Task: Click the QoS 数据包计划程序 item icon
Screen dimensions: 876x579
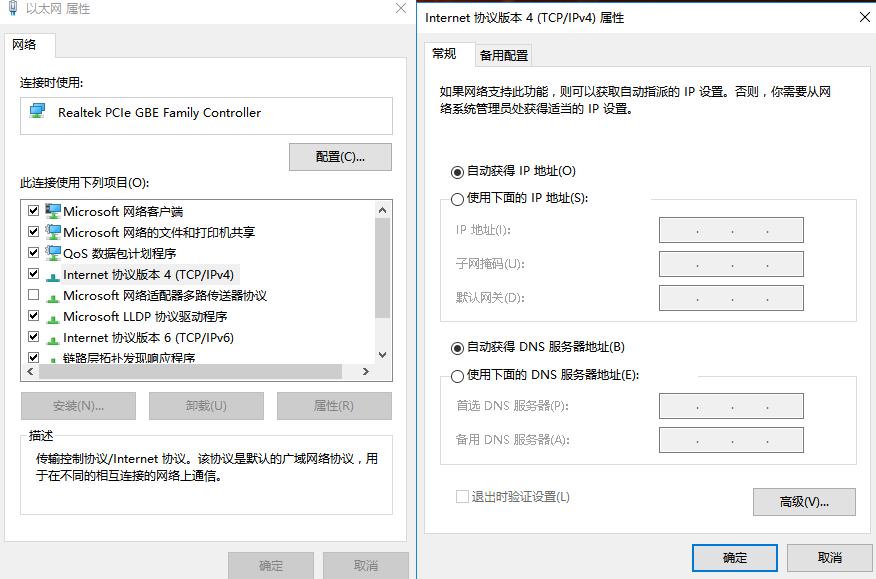Action: click(53, 253)
